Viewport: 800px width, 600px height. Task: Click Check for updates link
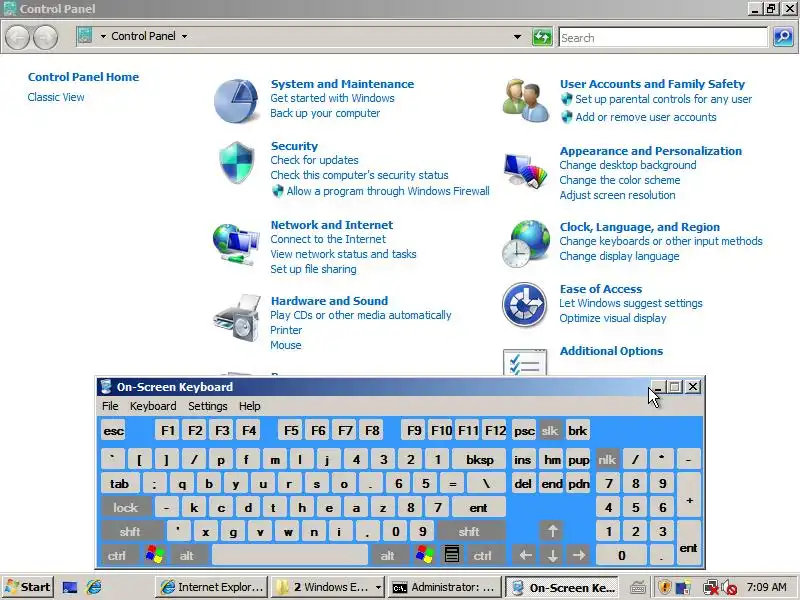(x=314, y=160)
